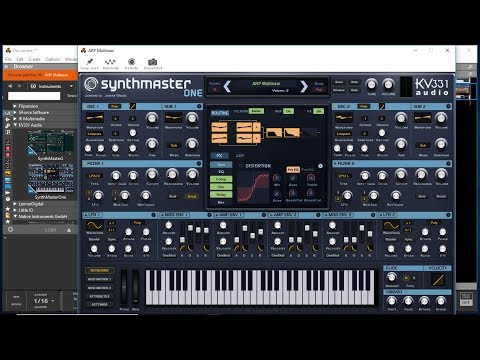Go to the previous preset with the left arrow
480x360 pixels.
click(x=227, y=87)
